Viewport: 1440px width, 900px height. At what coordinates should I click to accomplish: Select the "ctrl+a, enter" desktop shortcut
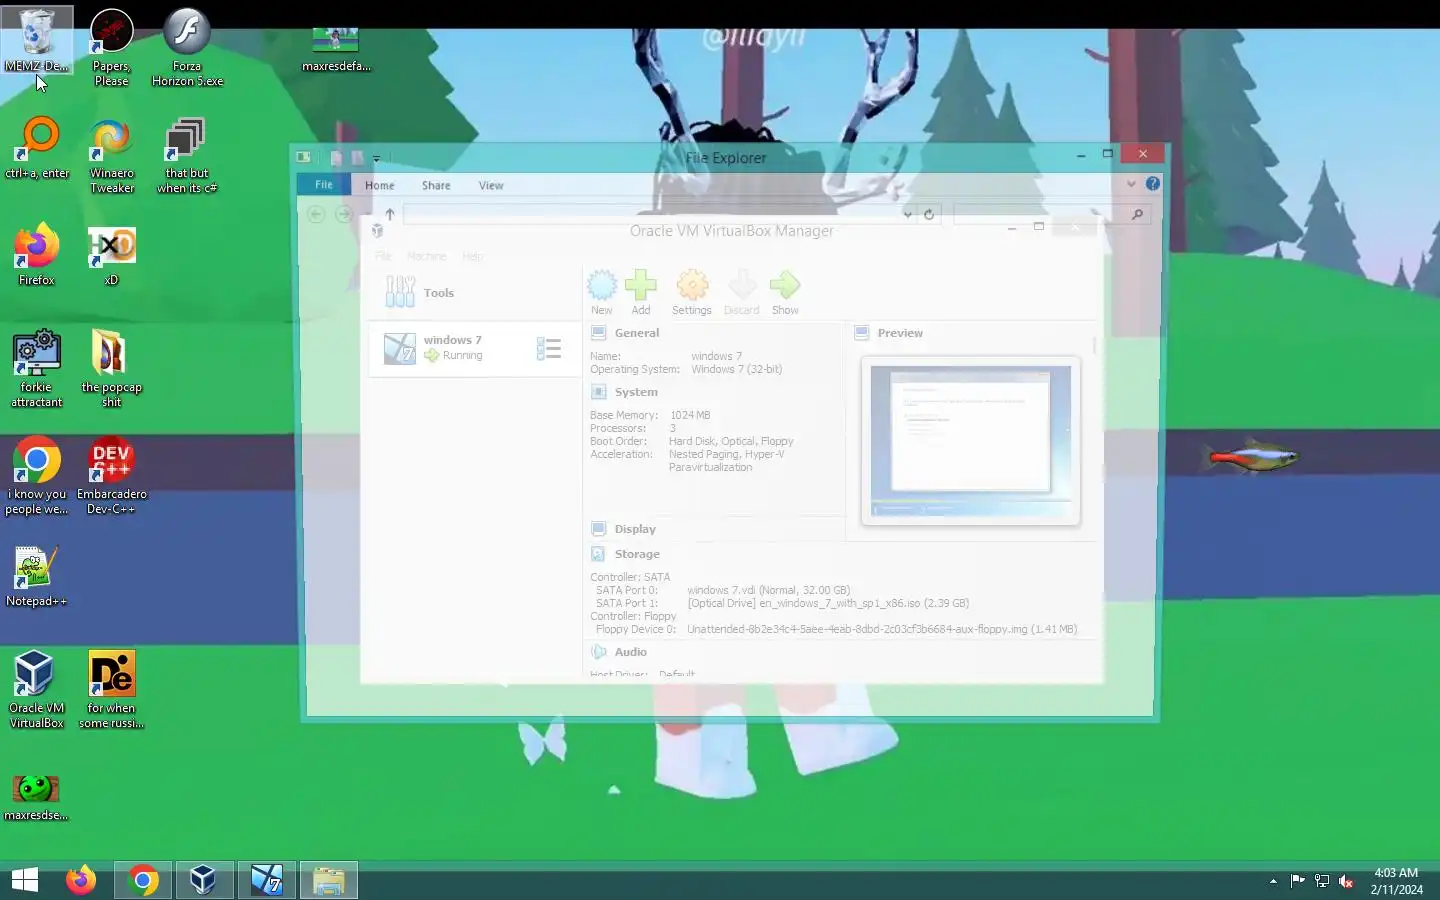37,148
